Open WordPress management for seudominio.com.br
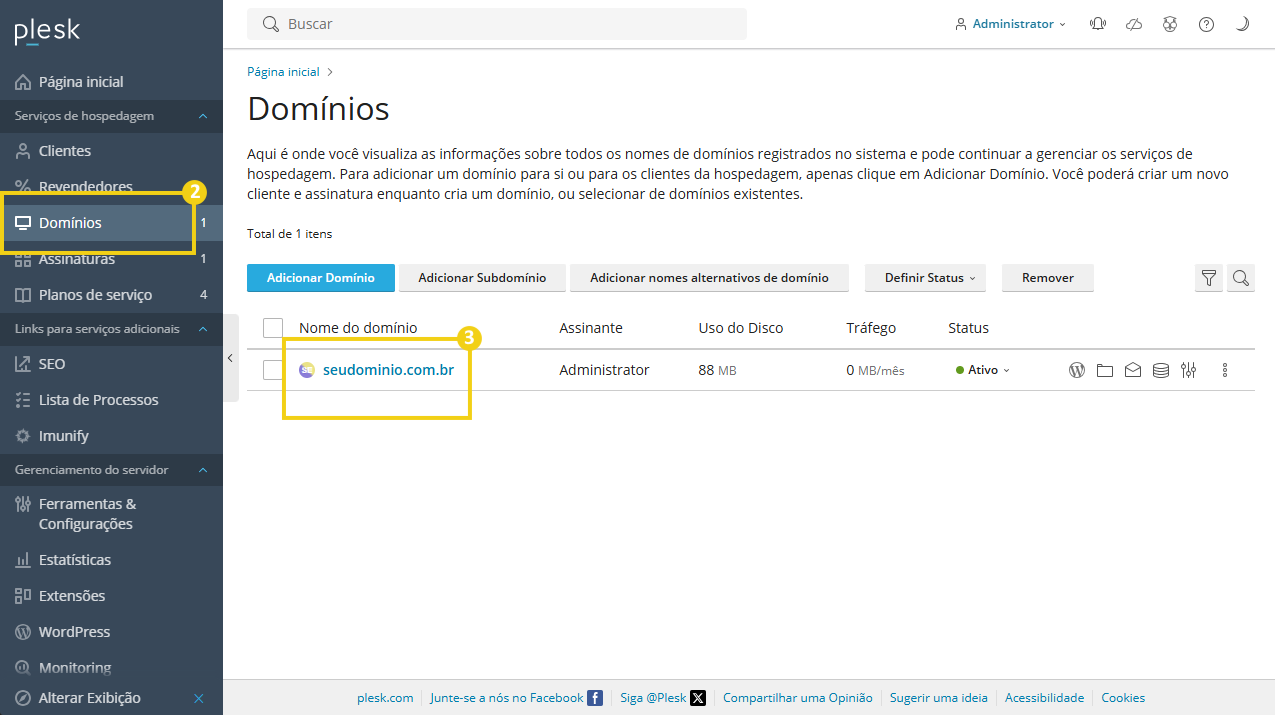Image resolution: width=1275 pixels, height=715 pixels. click(x=1077, y=370)
